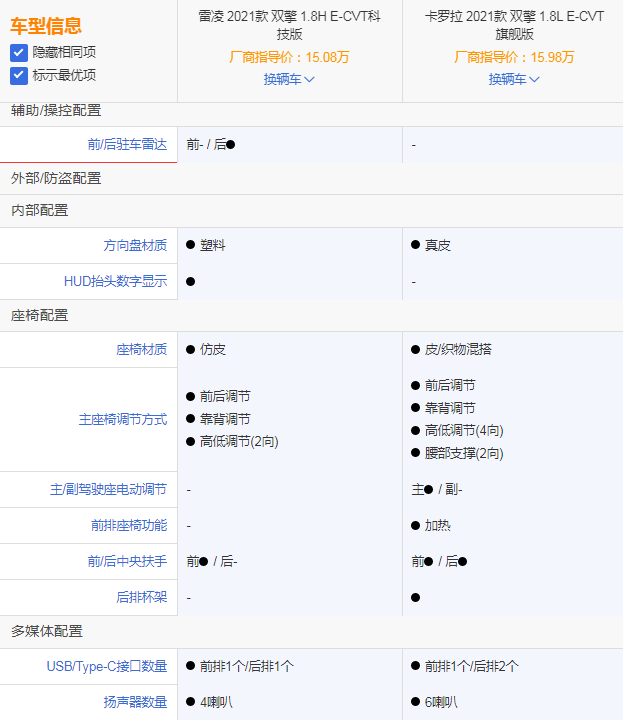Click the 雷凌 2021款 双擎 model title

coord(289,25)
